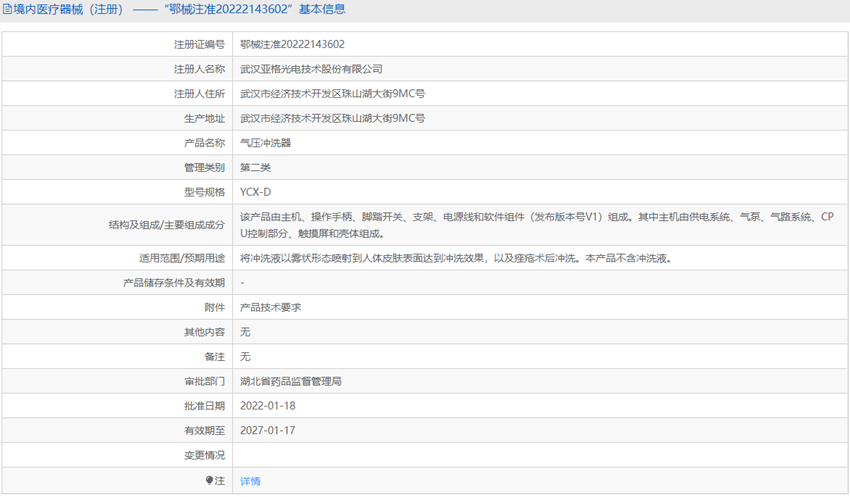This screenshot has width=850, height=497.
Task: Click the 适用范围/预期用途 label
Action: (x=182, y=259)
